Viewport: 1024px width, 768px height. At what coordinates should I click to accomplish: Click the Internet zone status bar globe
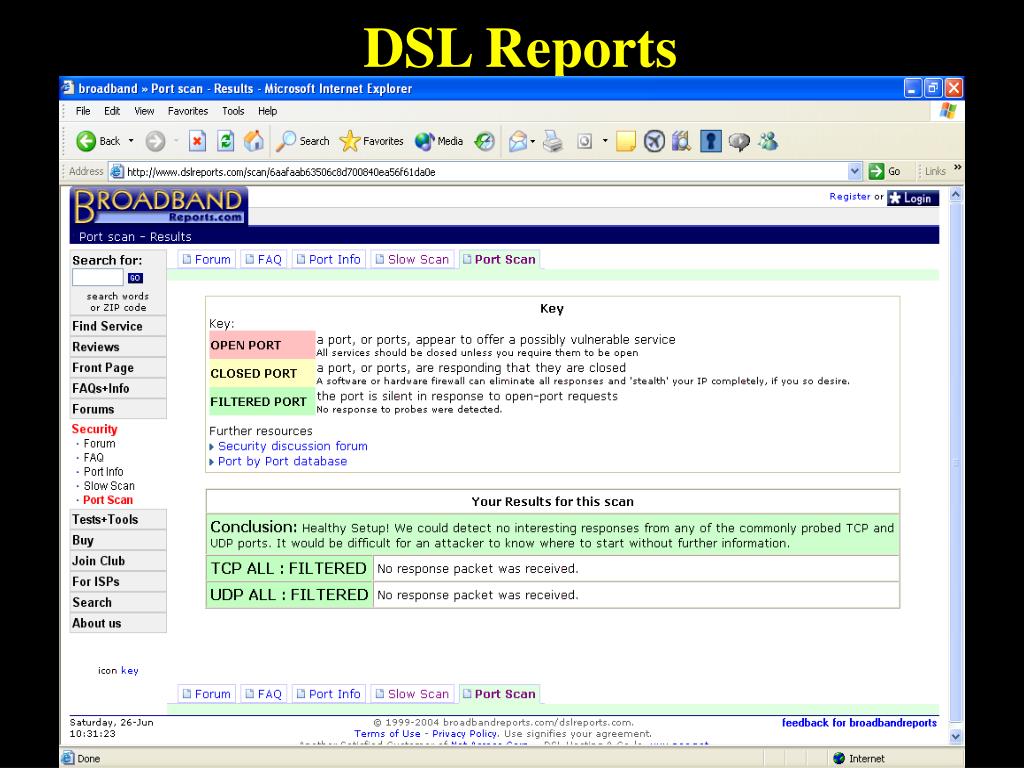pos(839,758)
